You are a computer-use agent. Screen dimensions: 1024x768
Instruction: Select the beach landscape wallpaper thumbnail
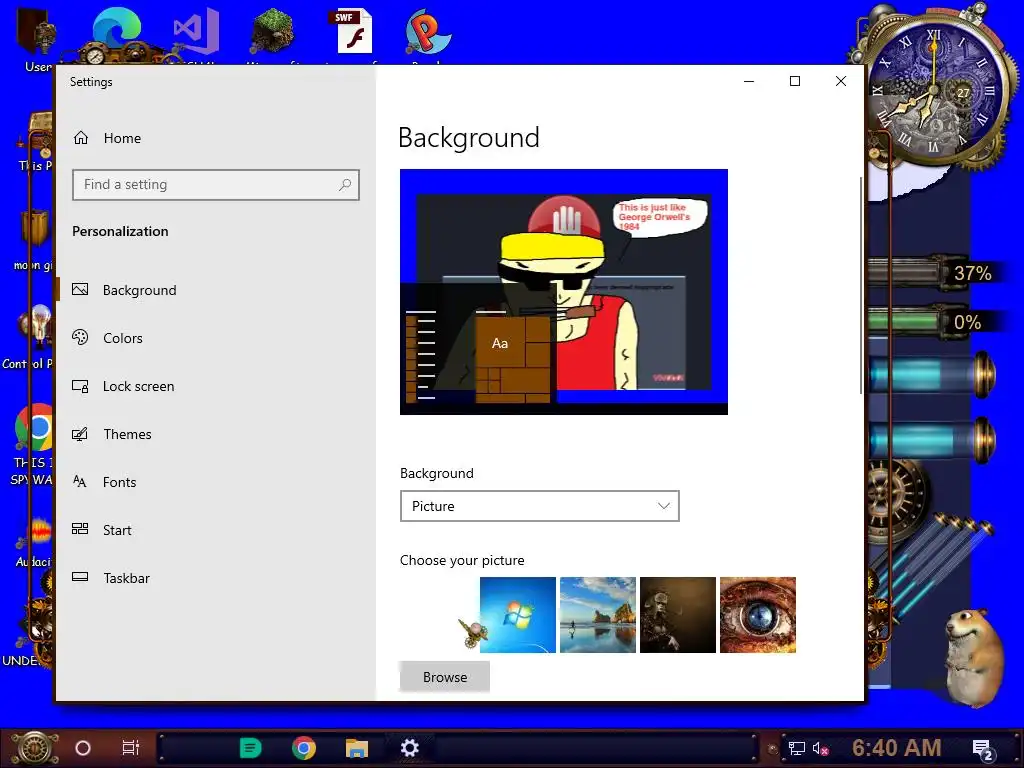pos(598,615)
